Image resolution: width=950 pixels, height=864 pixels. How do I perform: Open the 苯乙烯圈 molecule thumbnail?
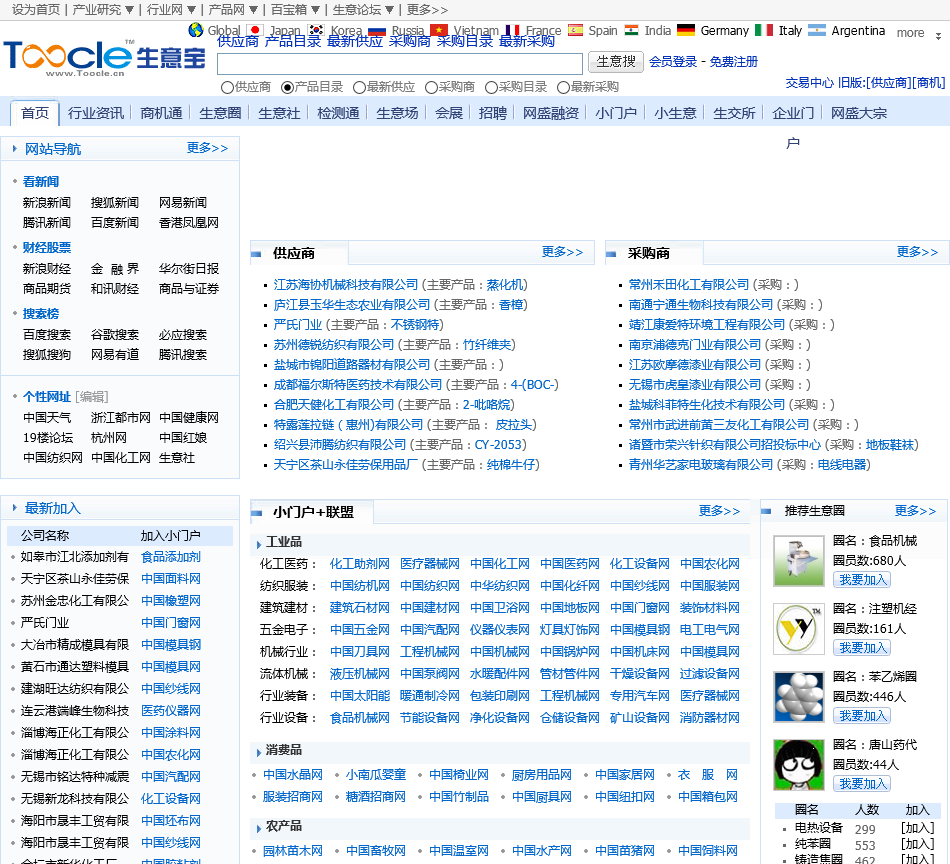(799, 697)
